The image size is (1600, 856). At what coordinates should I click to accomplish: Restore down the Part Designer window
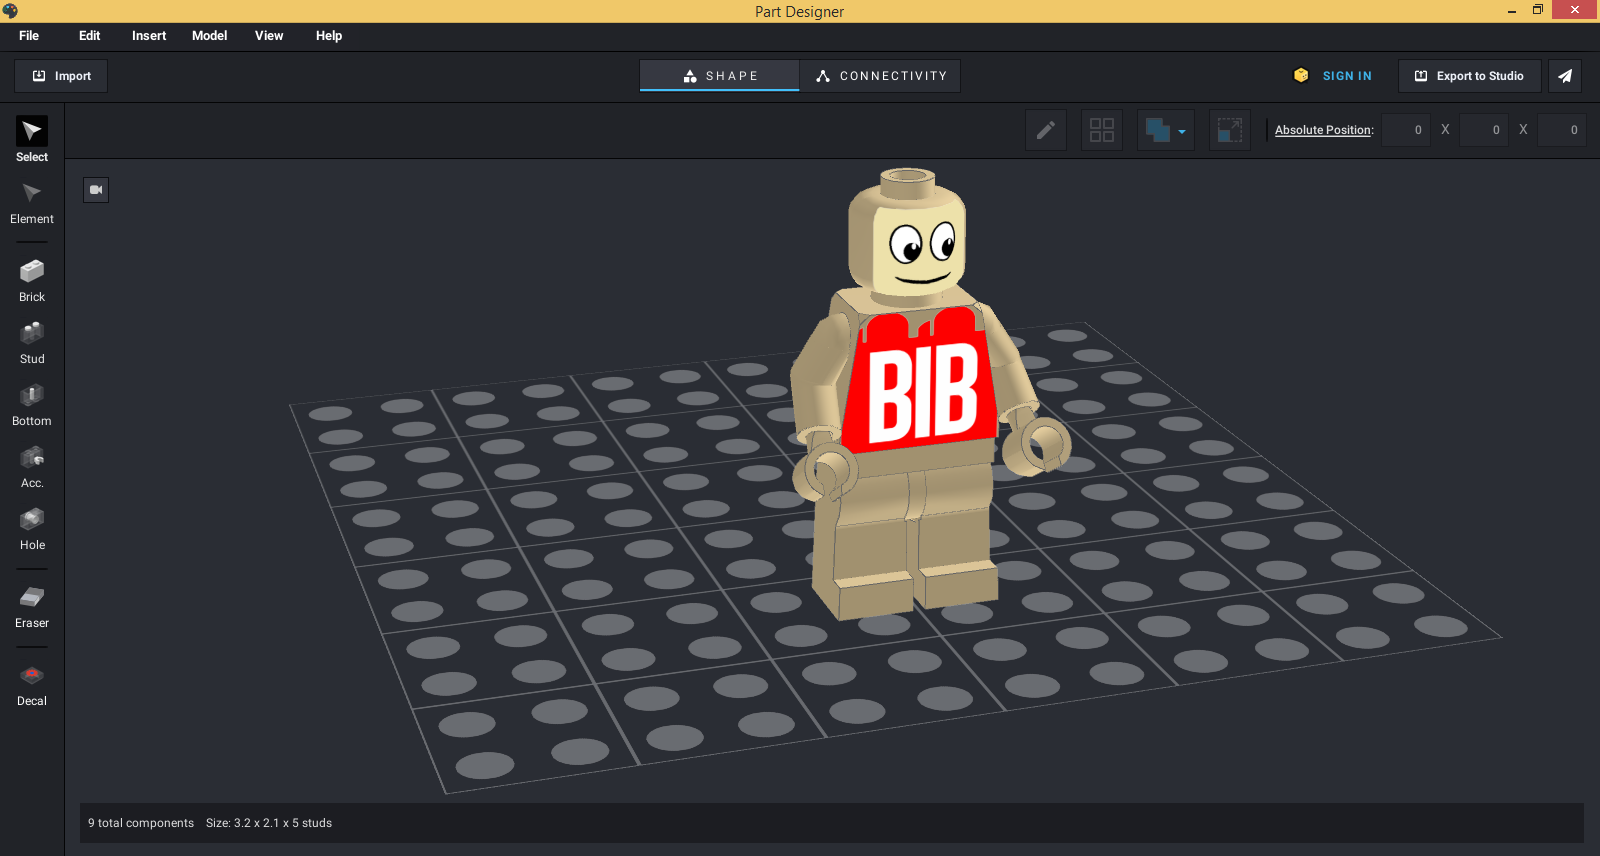point(1538,11)
